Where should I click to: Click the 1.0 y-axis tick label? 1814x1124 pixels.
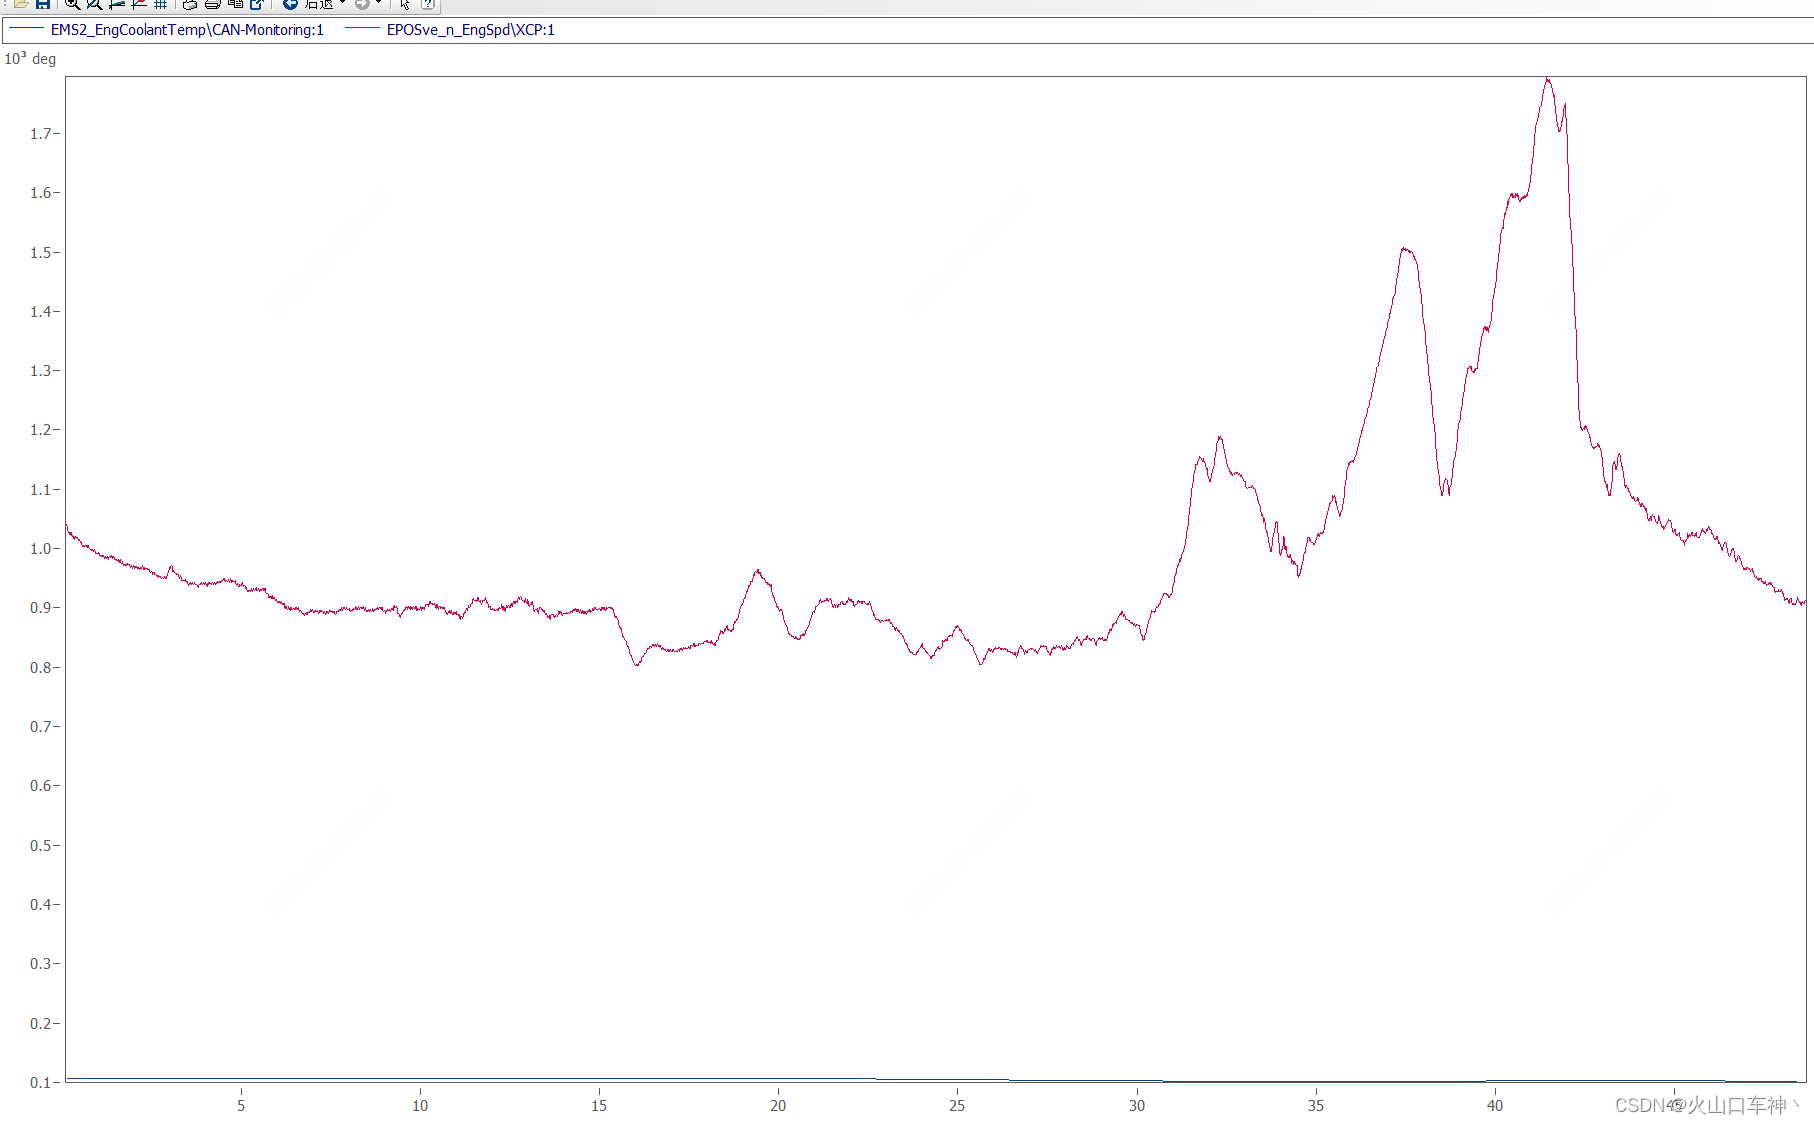coord(40,549)
